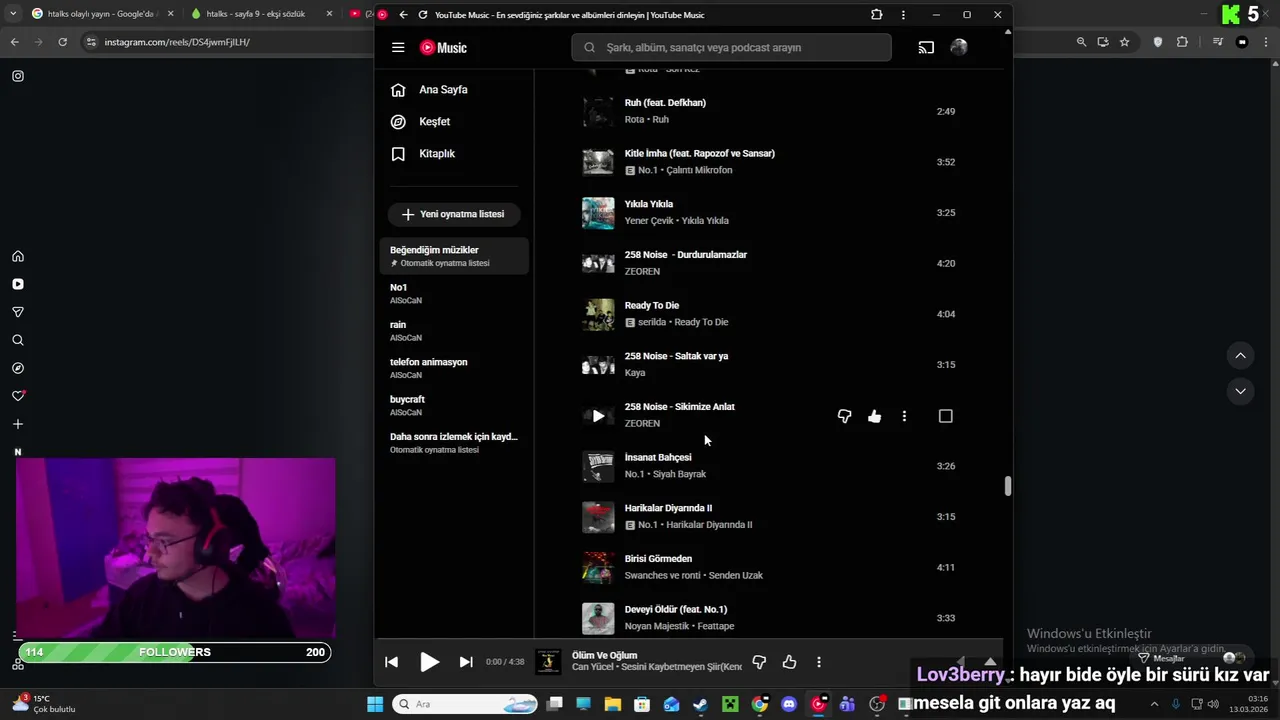Open Discord from the taskbar
Viewport: 1280px width, 720px height.
coord(789,704)
